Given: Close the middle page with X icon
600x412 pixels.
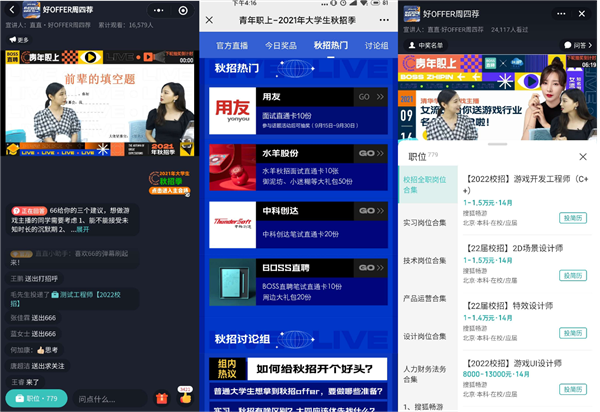Looking at the screenshot, I should coord(209,20).
